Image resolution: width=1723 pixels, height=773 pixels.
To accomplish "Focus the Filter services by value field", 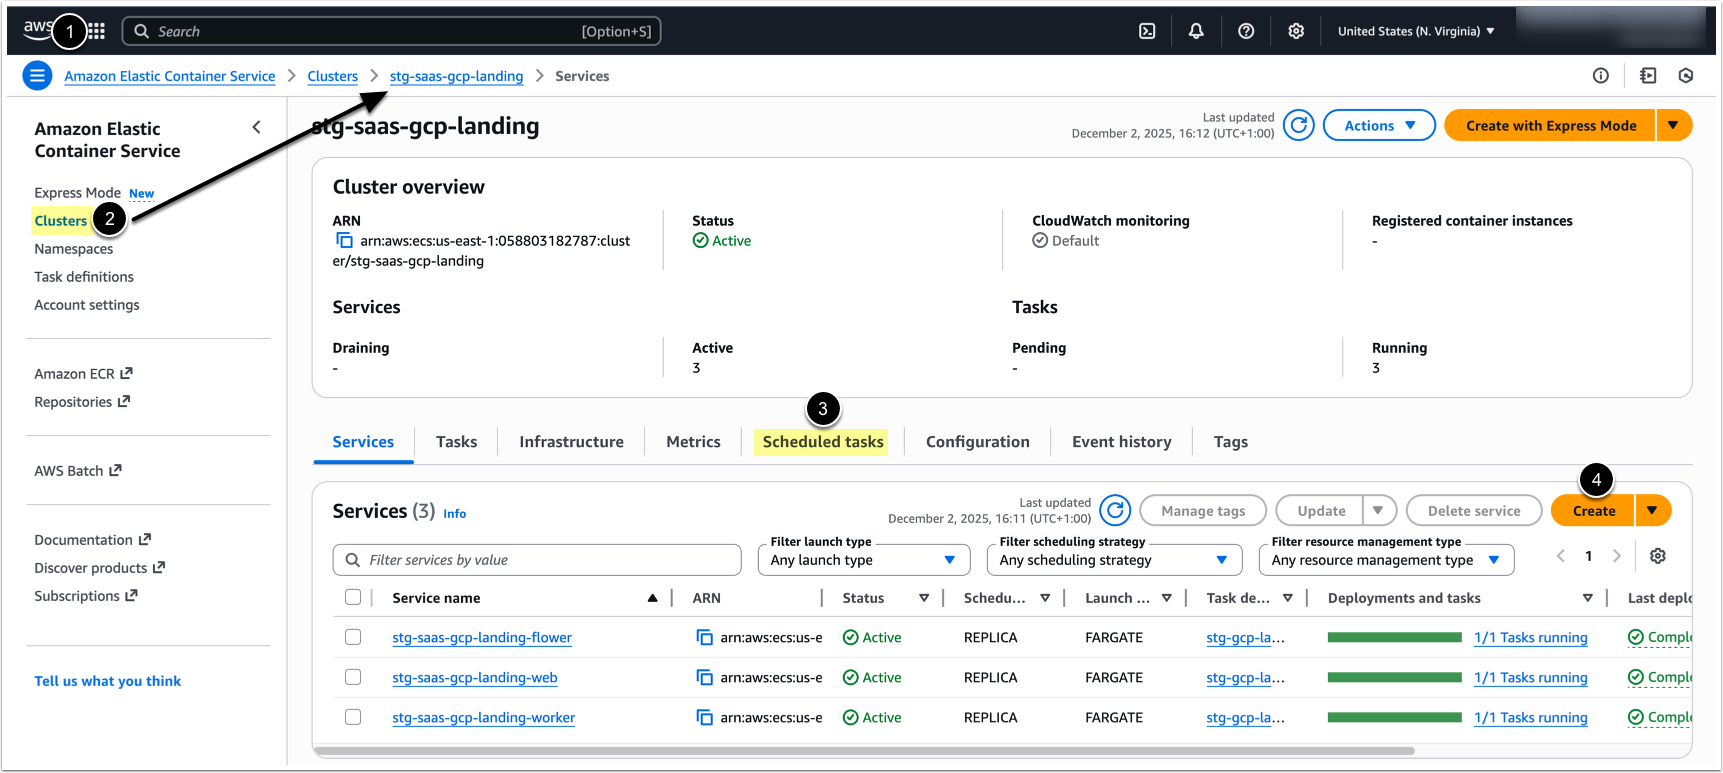I will coord(538,560).
